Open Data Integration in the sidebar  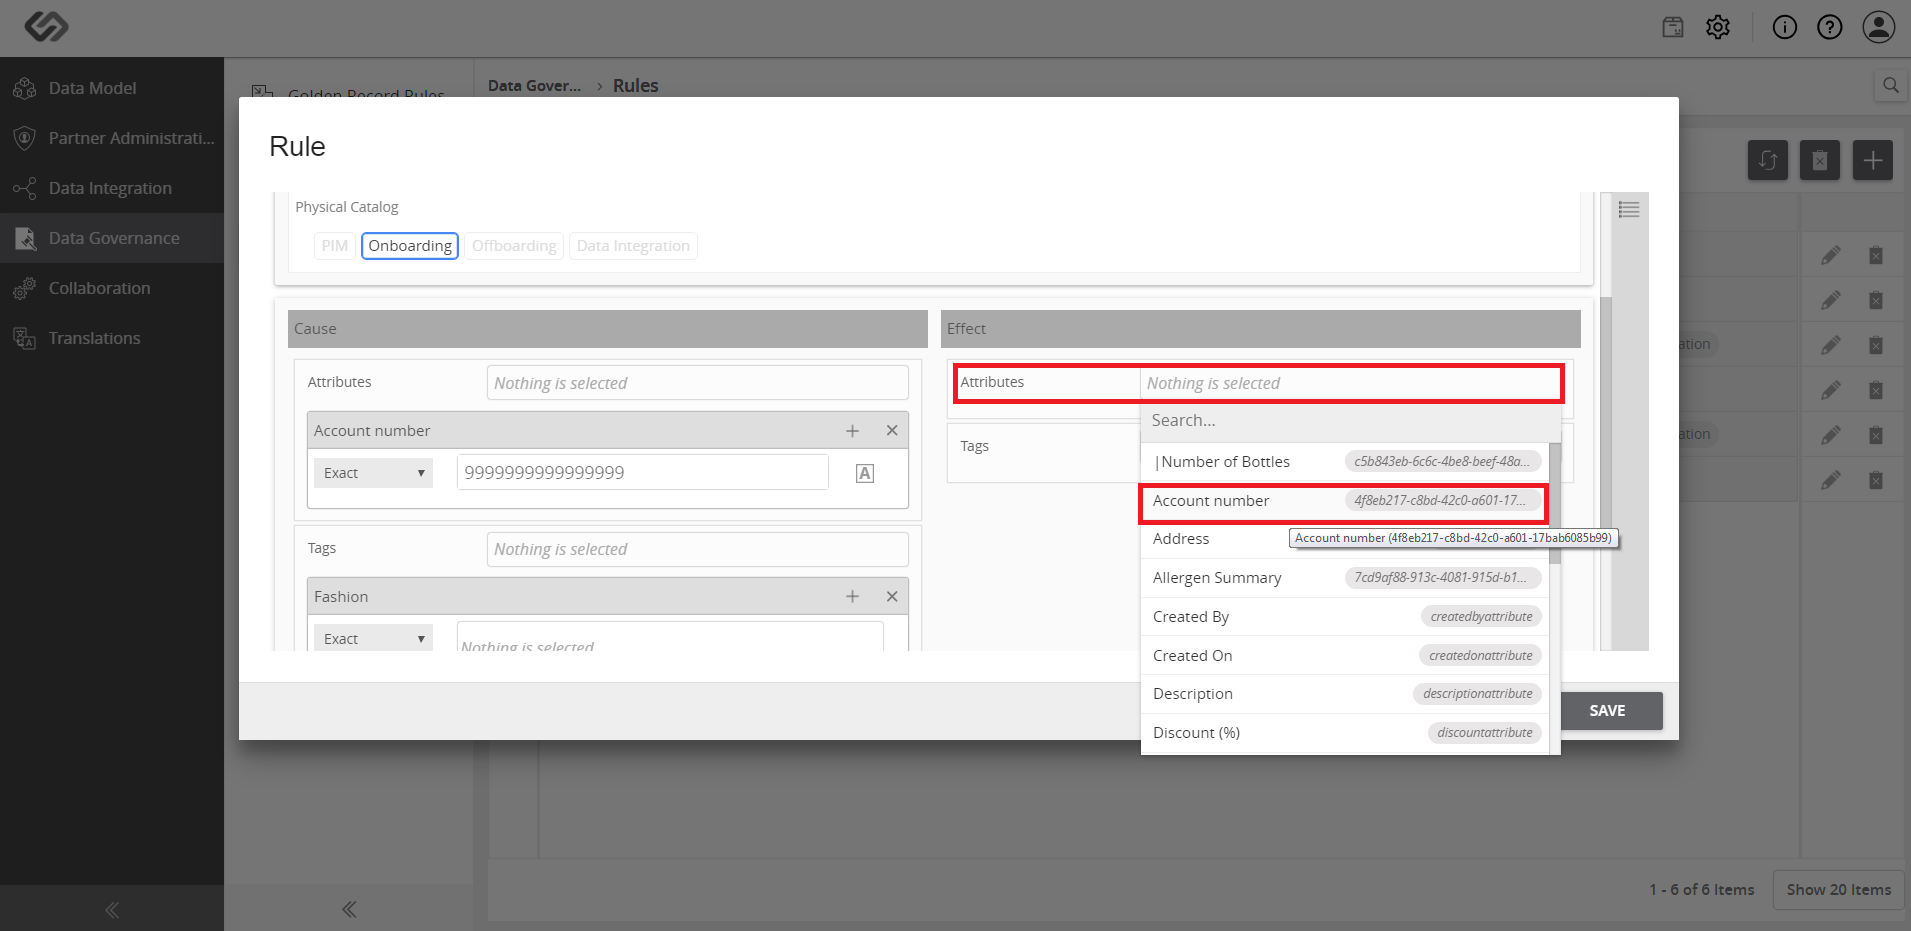[112, 188]
